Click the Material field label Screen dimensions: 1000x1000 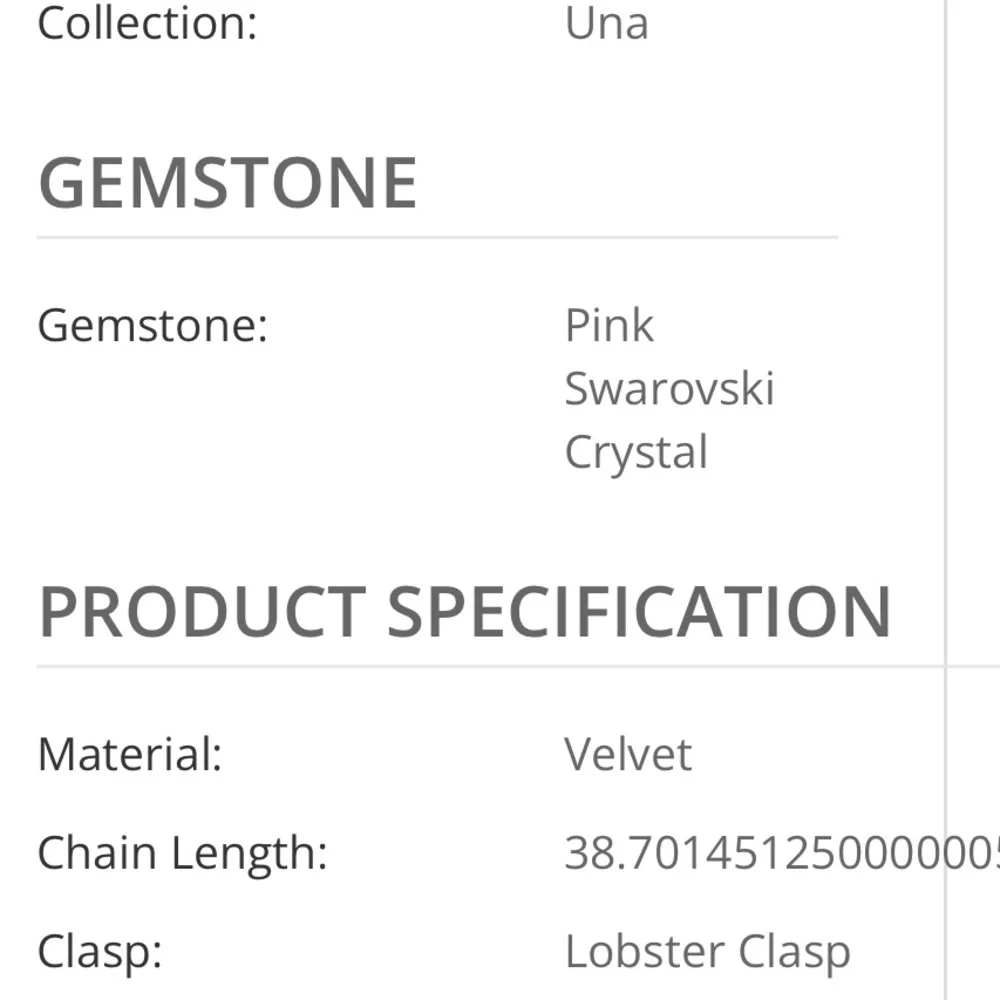pyautogui.click(x=129, y=754)
